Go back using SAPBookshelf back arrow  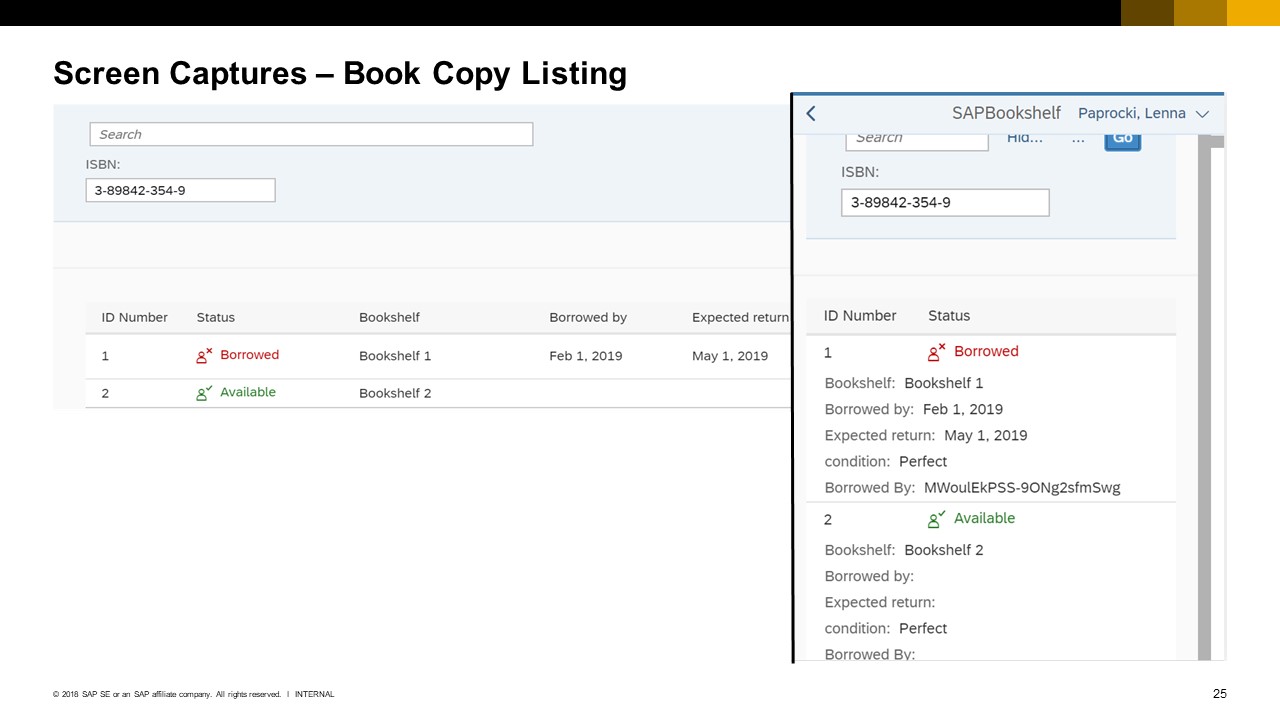click(x=811, y=113)
